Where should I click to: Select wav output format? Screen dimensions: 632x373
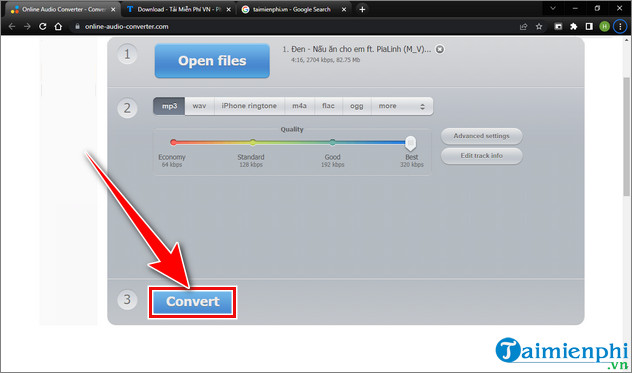pos(200,106)
